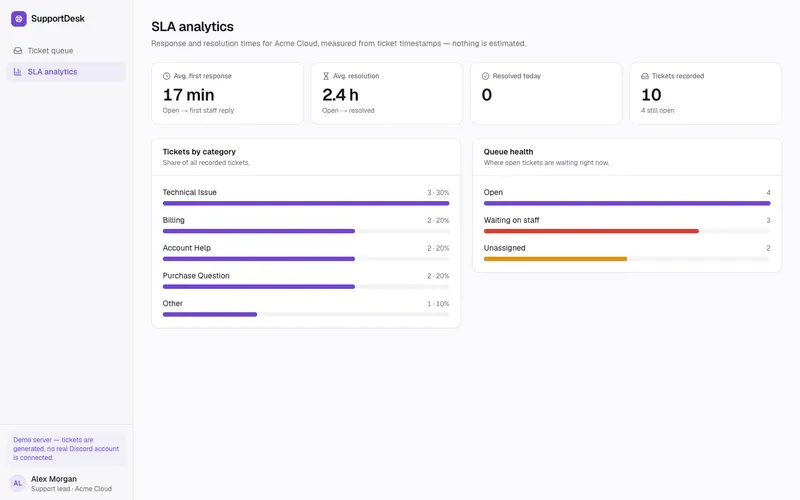Image resolution: width=800 pixels, height=500 pixels.
Task: Click the Open label in Queue health
Action: [x=493, y=192]
